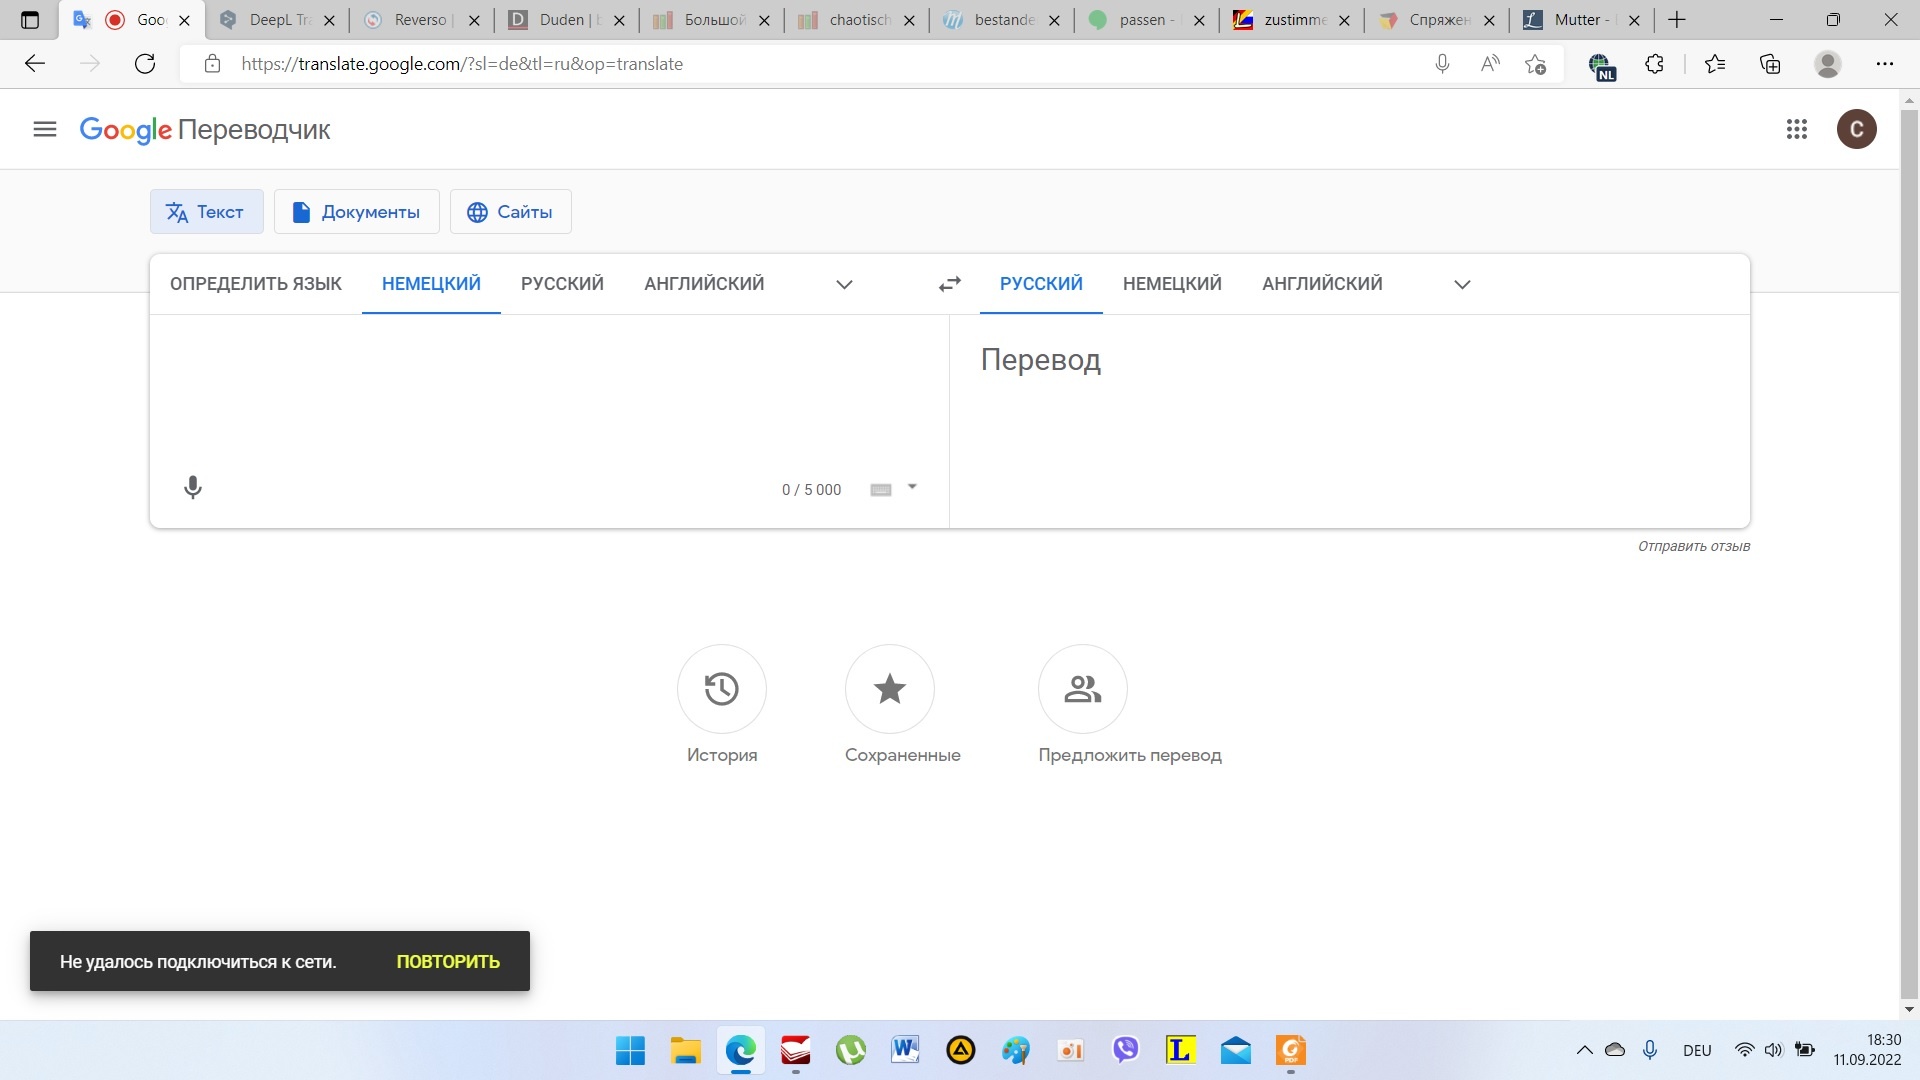Switch to Документы translation mode
The height and width of the screenshot is (1080, 1920).
(357, 212)
